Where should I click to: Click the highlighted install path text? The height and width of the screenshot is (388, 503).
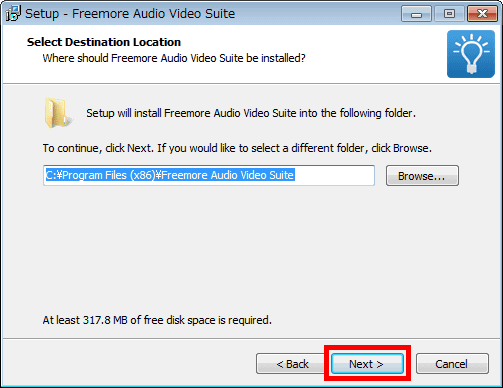click(x=170, y=175)
